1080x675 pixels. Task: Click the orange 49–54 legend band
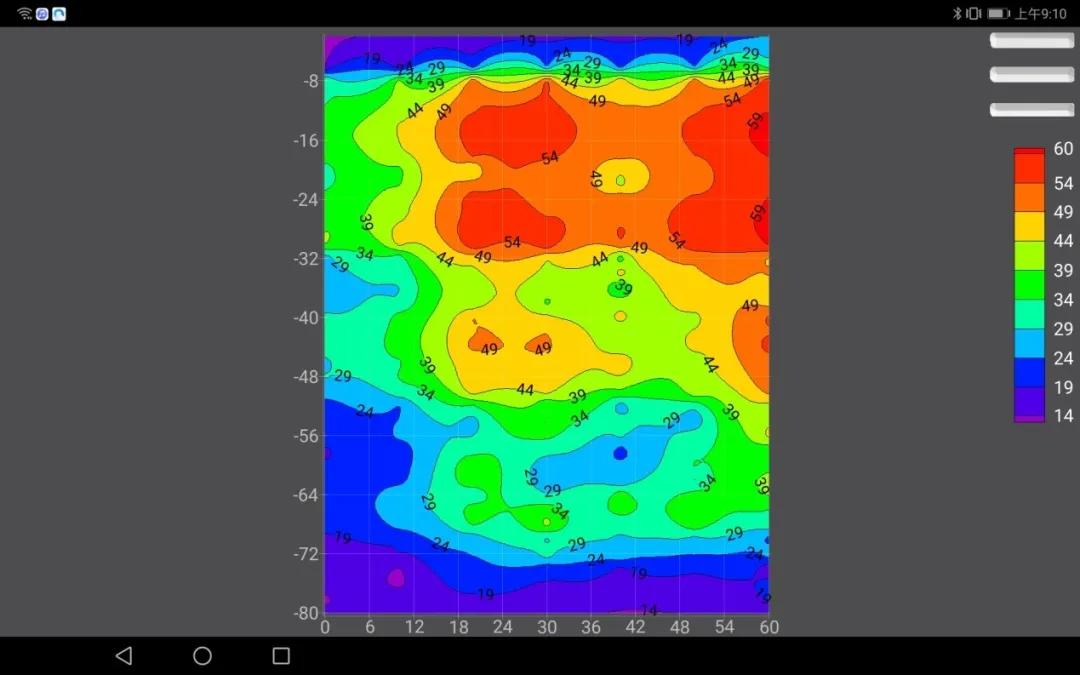[1029, 198]
